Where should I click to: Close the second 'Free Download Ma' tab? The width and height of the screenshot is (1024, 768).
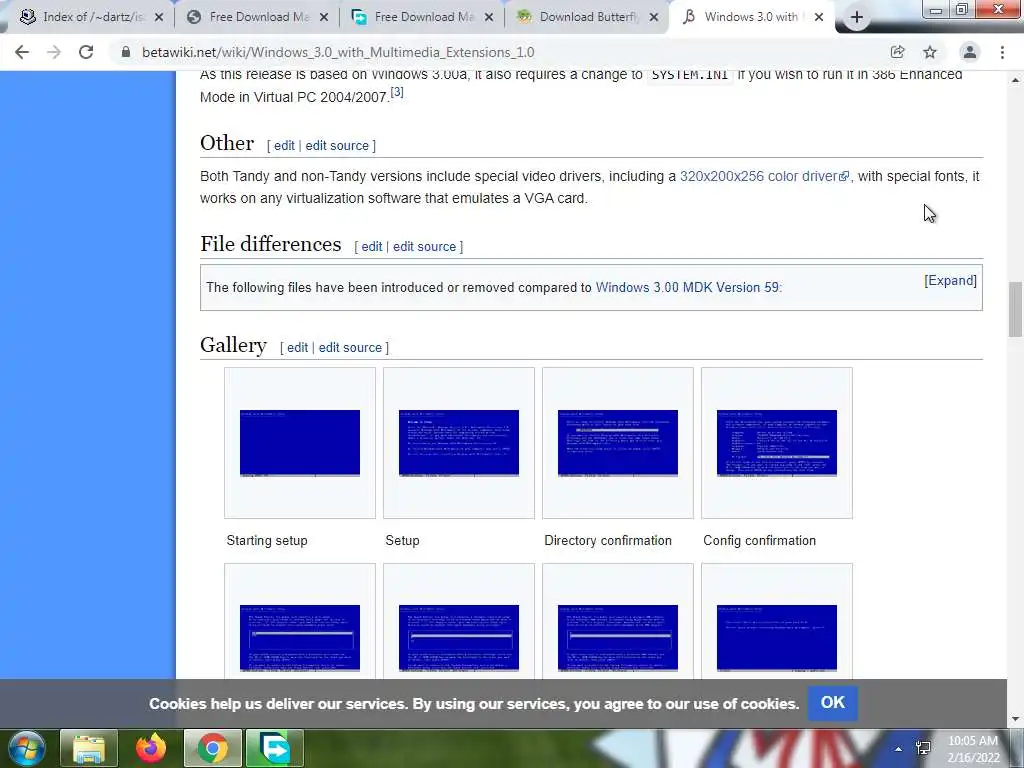[x=488, y=18]
